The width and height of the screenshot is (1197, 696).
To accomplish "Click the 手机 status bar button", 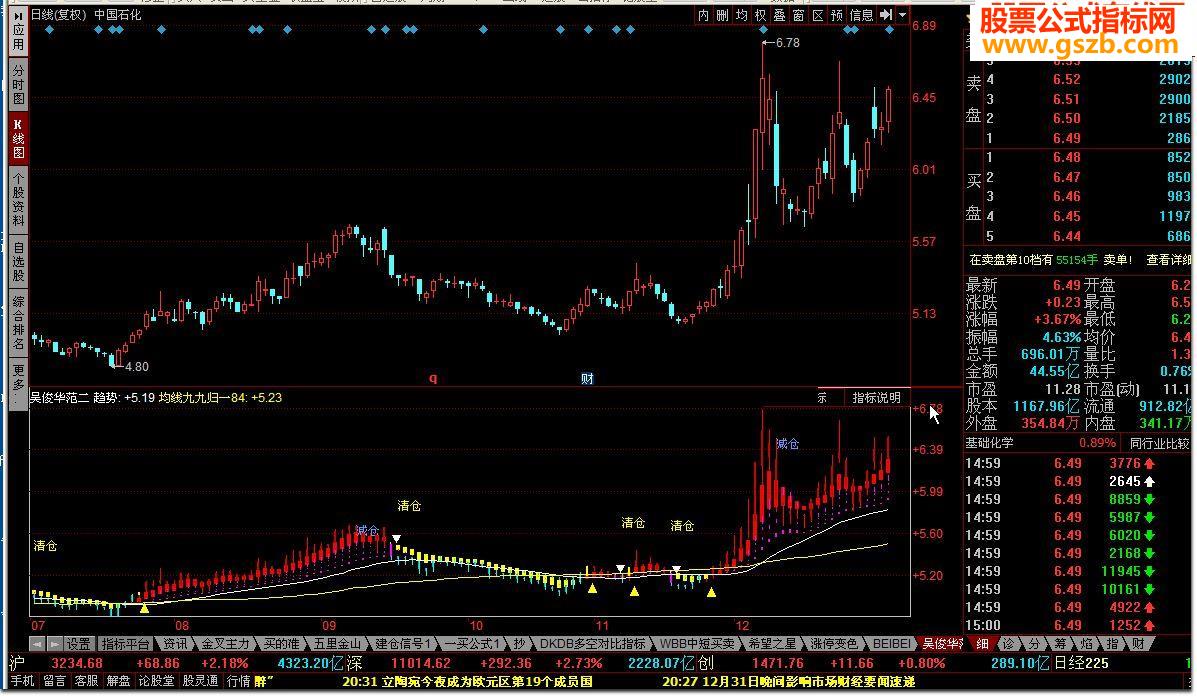I will point(22,681).
